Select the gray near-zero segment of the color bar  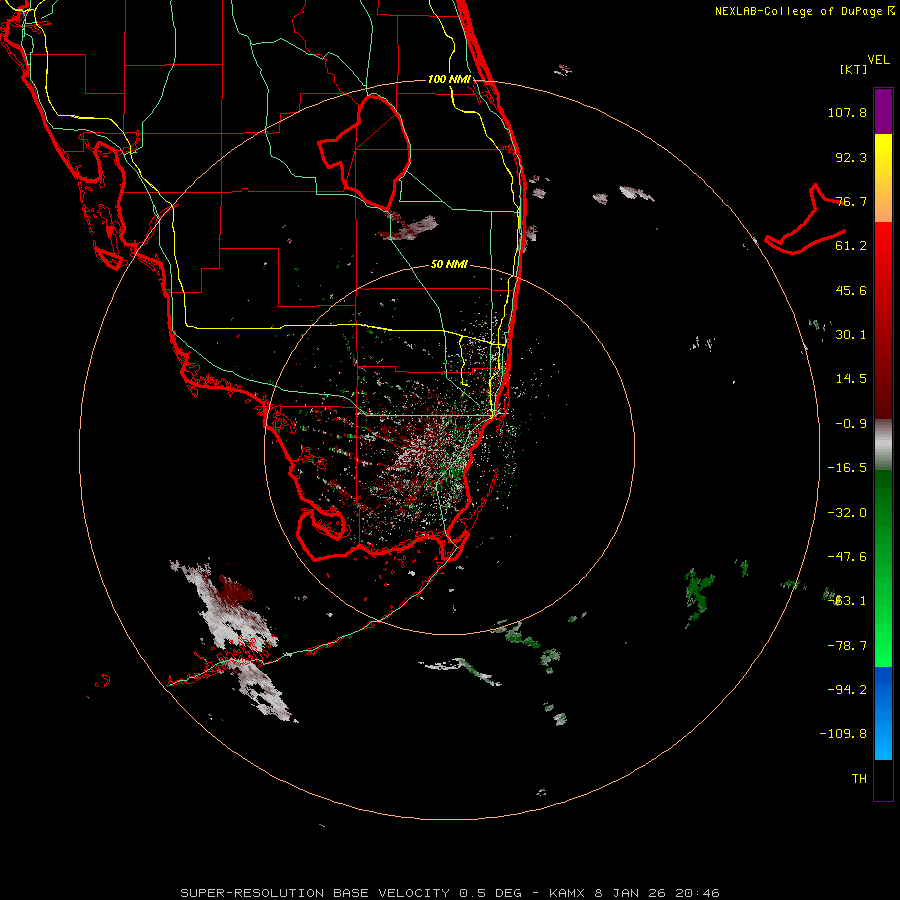(x=883, y=445)
